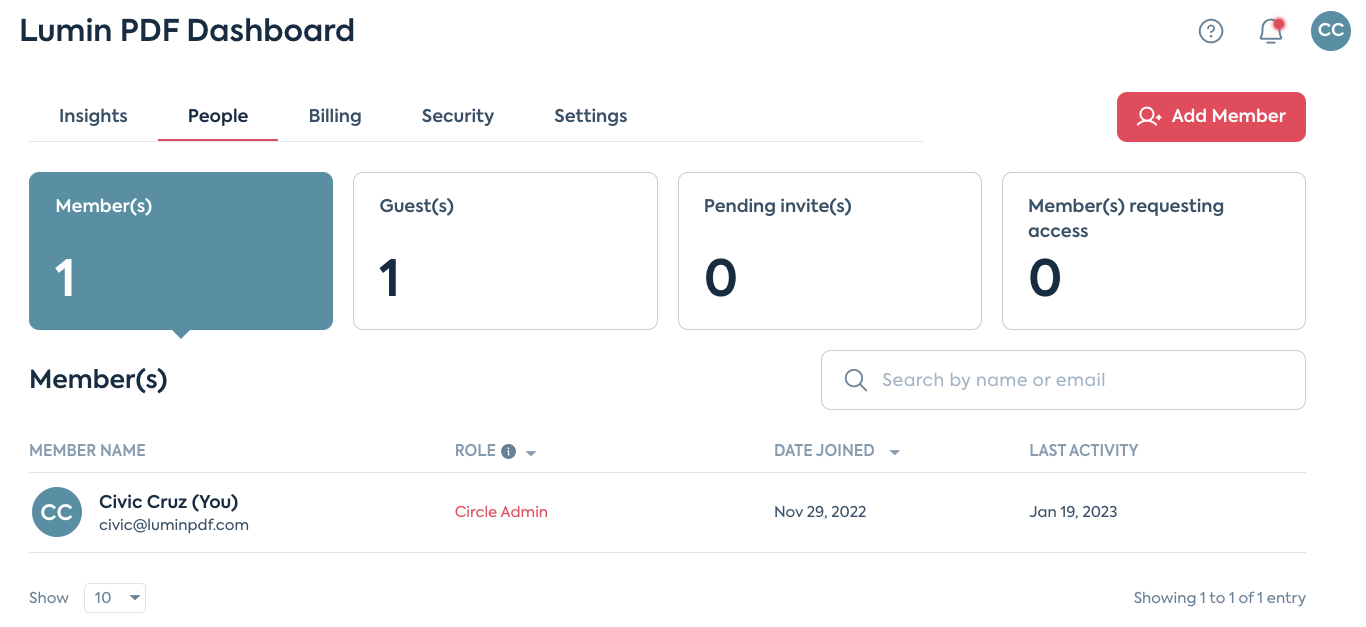
Task: Toggle the DATE JOINED sort arrow
Action: pos(894,453)
